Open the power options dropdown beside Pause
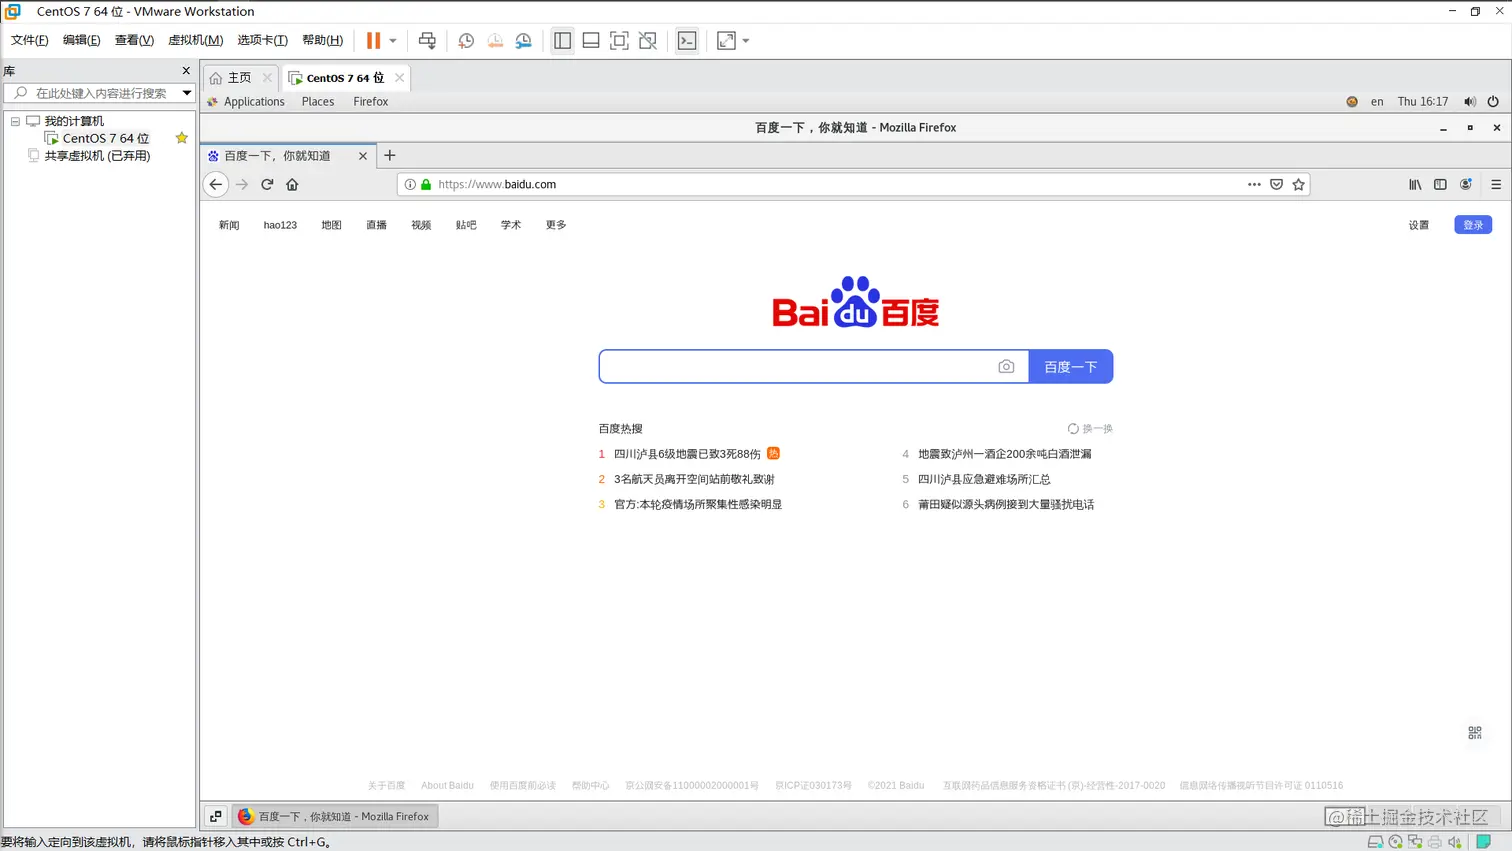 click(x=393, y=41)
